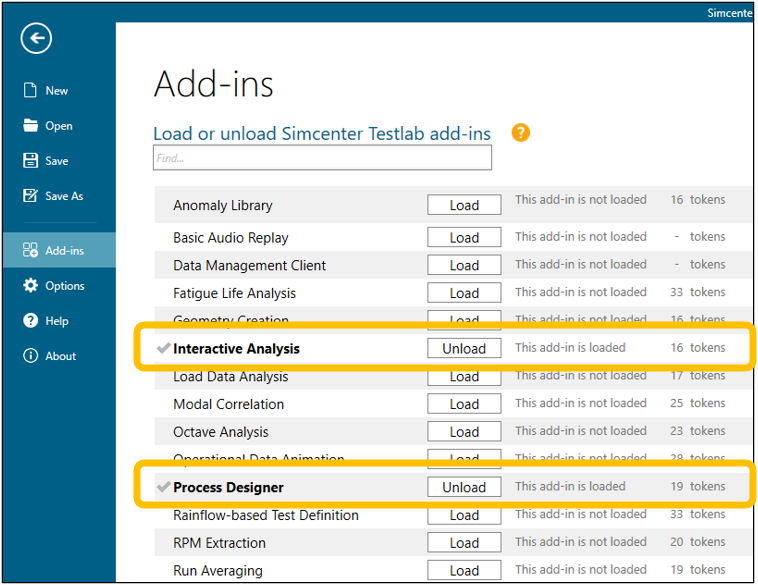Open Help from the sidebar
The width and height of the screenshot is (758, 585).
[57, 321]
